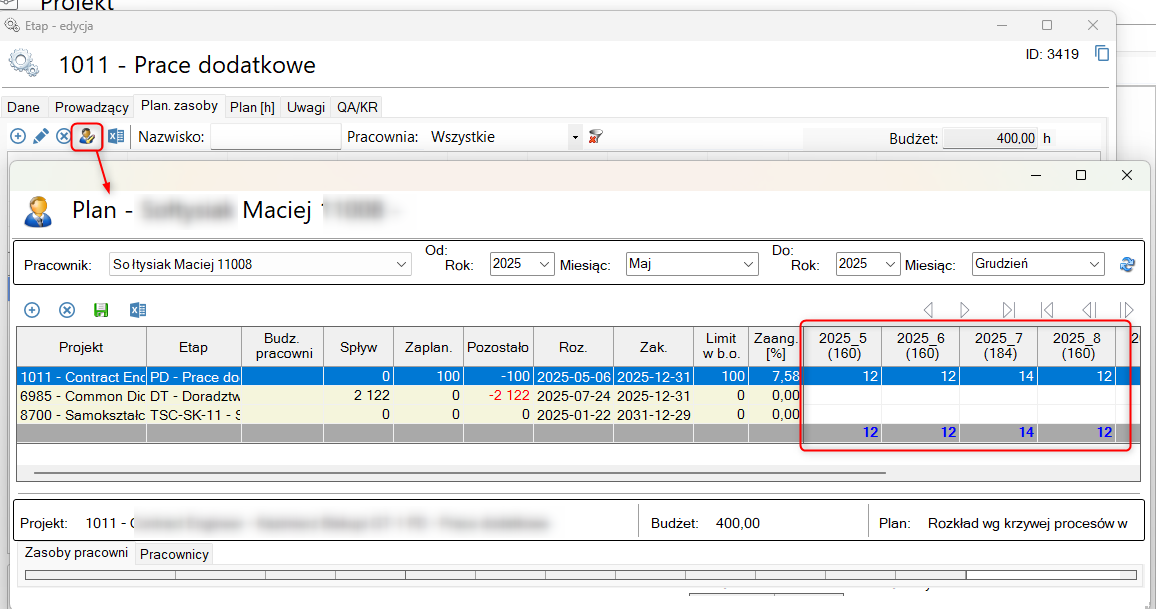Remove row icon in Plan window toolbar
The image size is (1156, 609).
click(x=66, y=310)
